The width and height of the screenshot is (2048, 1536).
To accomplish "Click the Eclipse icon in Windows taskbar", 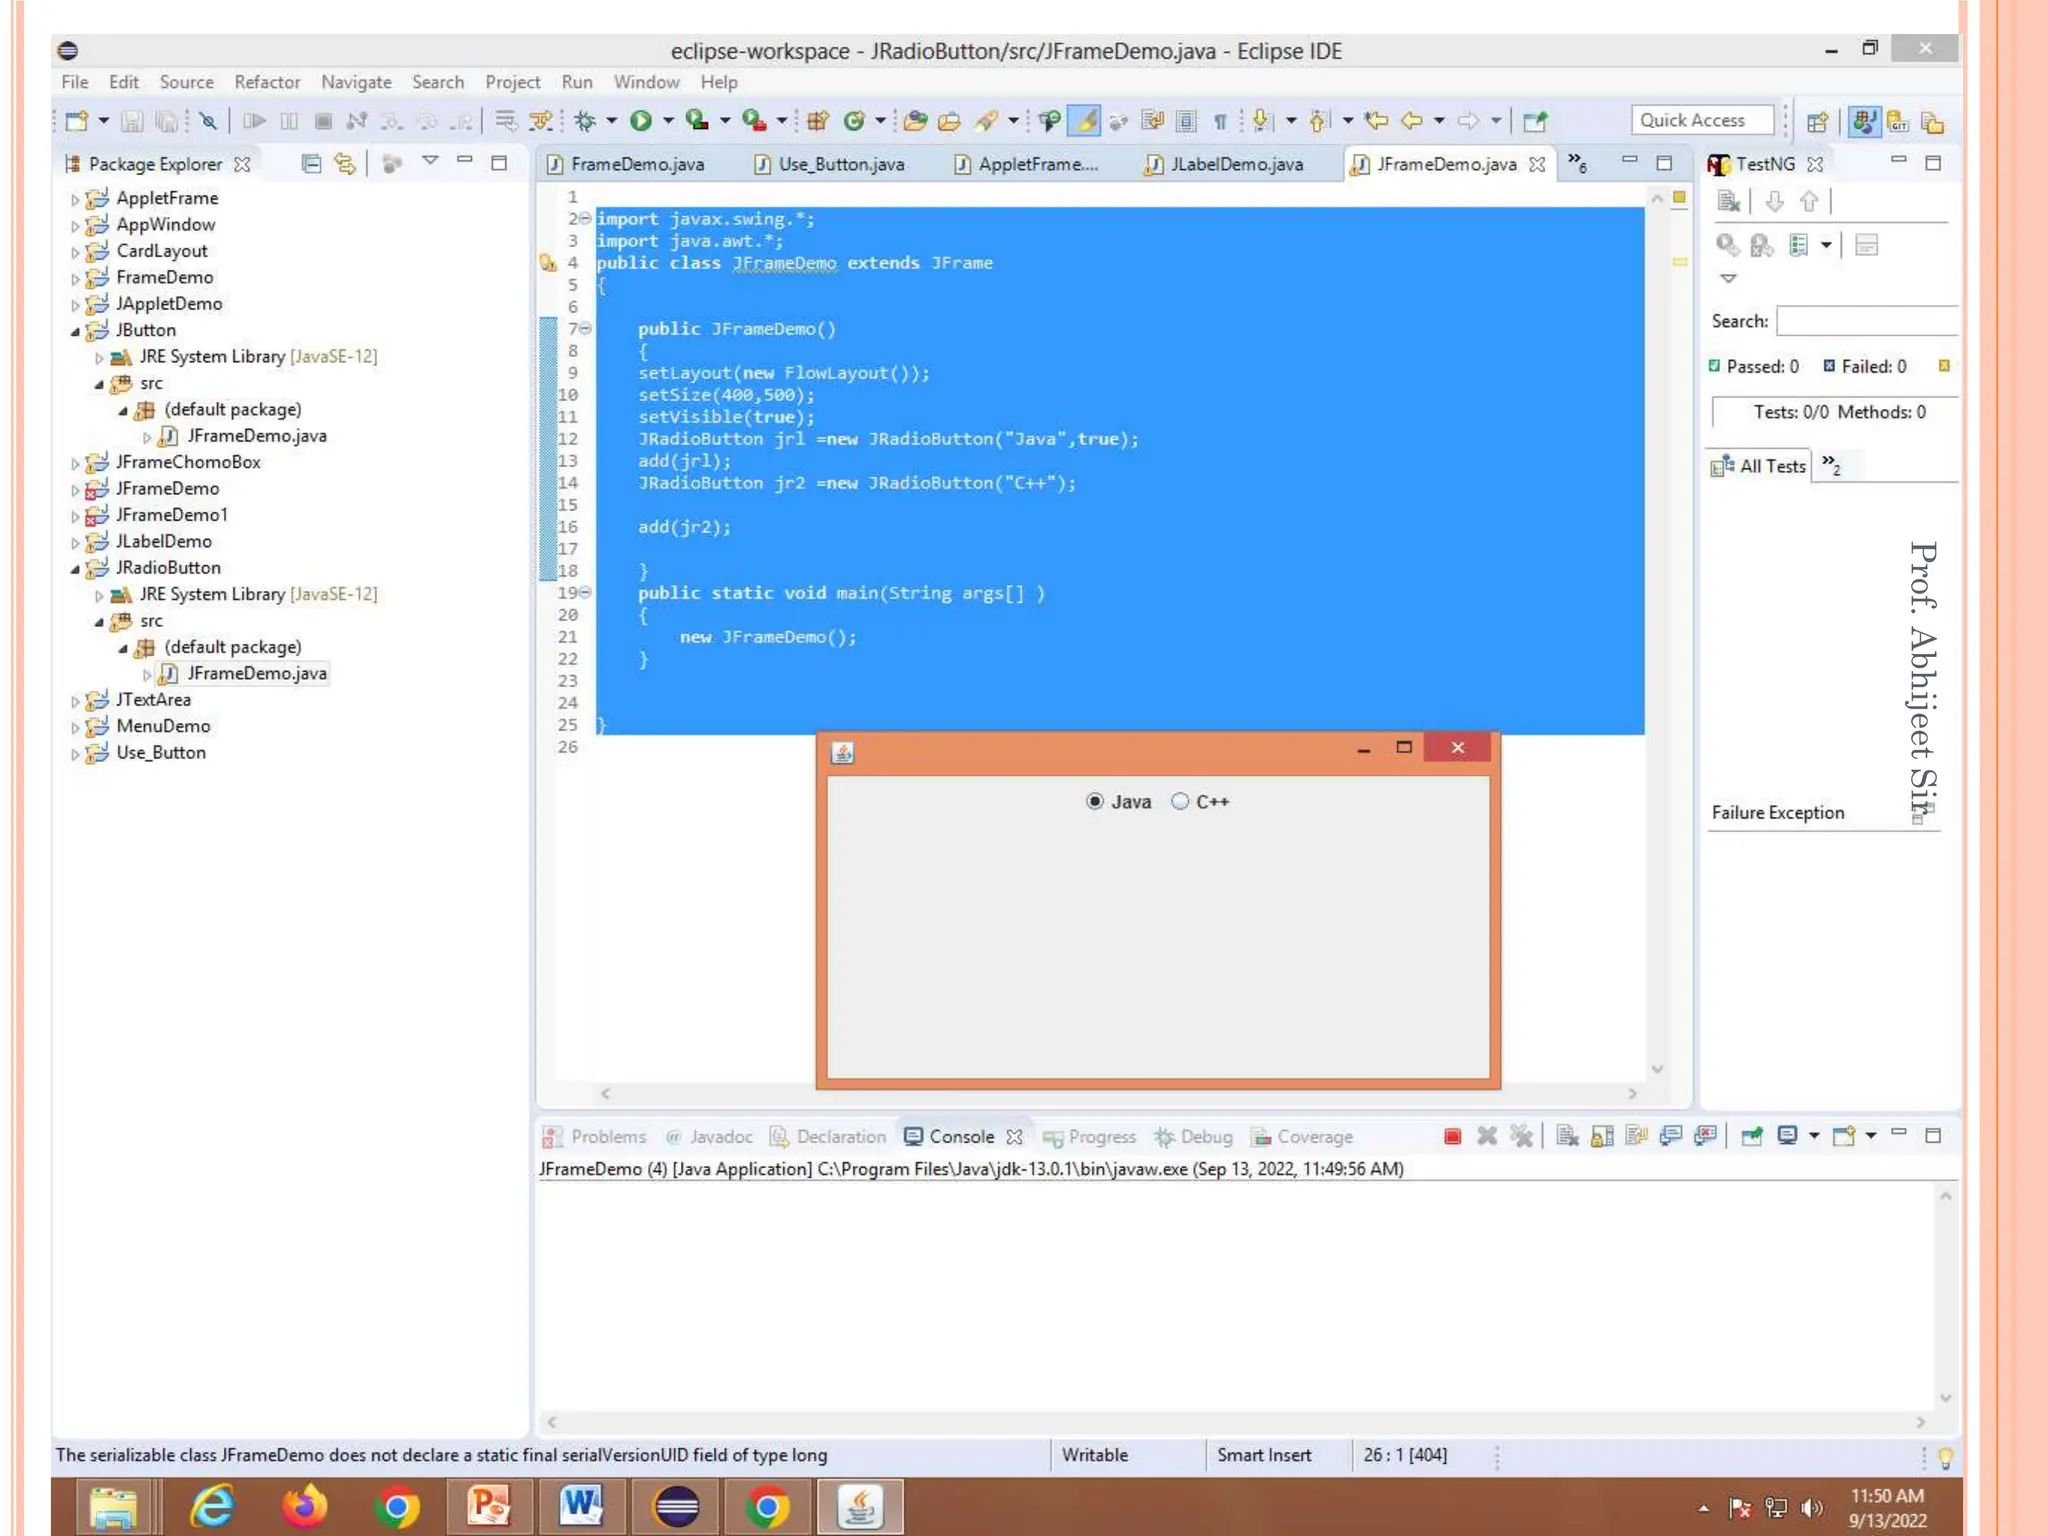I will coord(676,1507).
